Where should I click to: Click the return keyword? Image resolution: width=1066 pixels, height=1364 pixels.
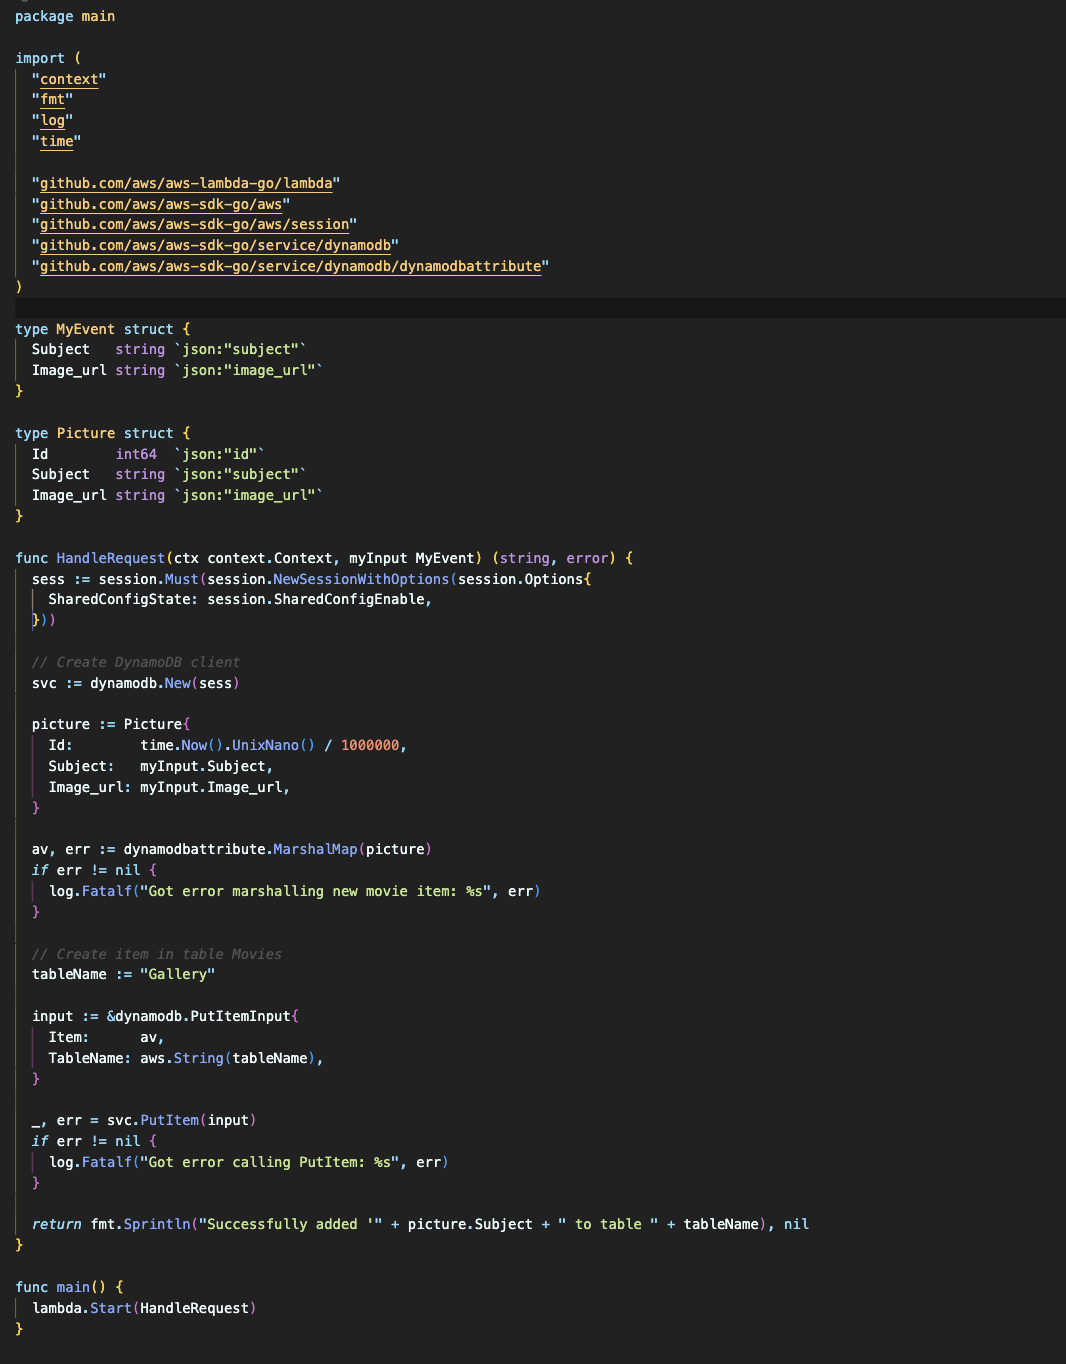tap(56, 1225)
